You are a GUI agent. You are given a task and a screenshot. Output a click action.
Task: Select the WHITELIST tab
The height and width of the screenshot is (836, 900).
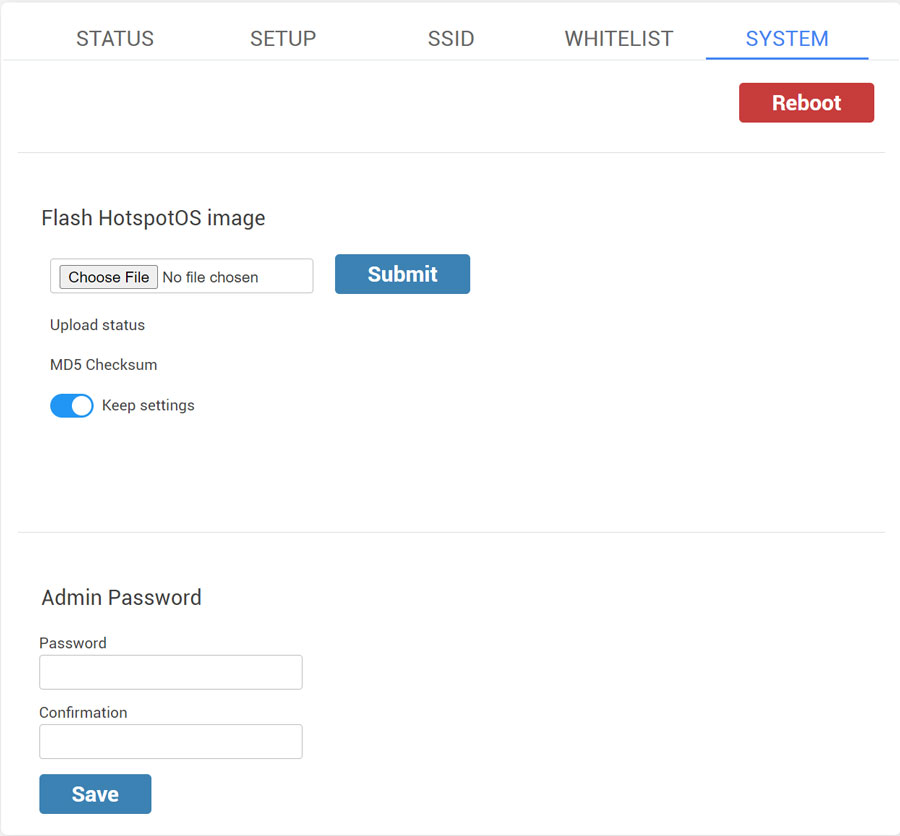[x=619, y=39]
